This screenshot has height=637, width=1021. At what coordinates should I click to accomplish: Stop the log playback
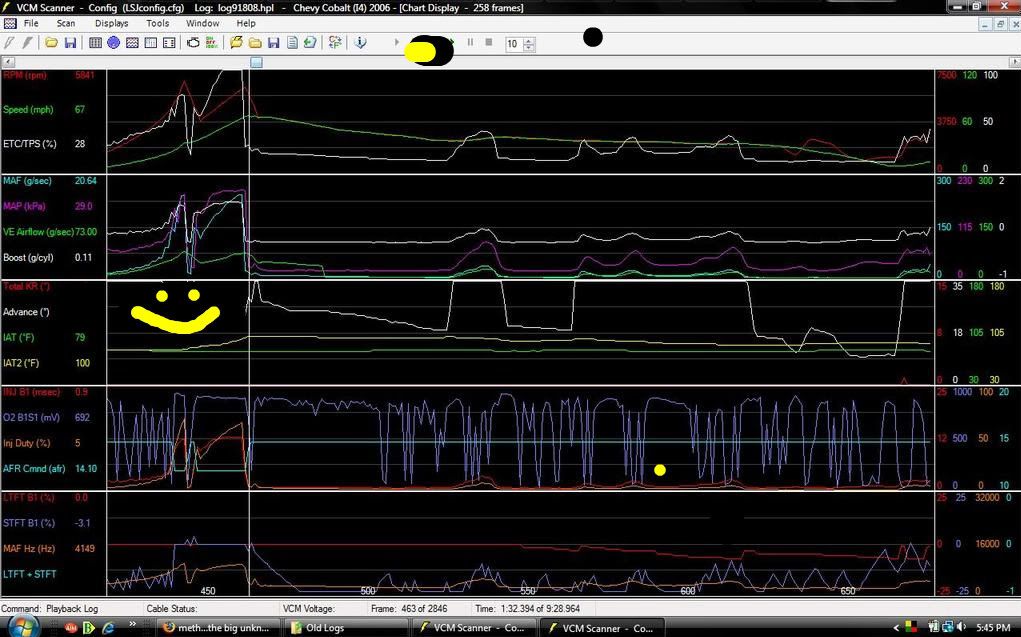[489, 43]
